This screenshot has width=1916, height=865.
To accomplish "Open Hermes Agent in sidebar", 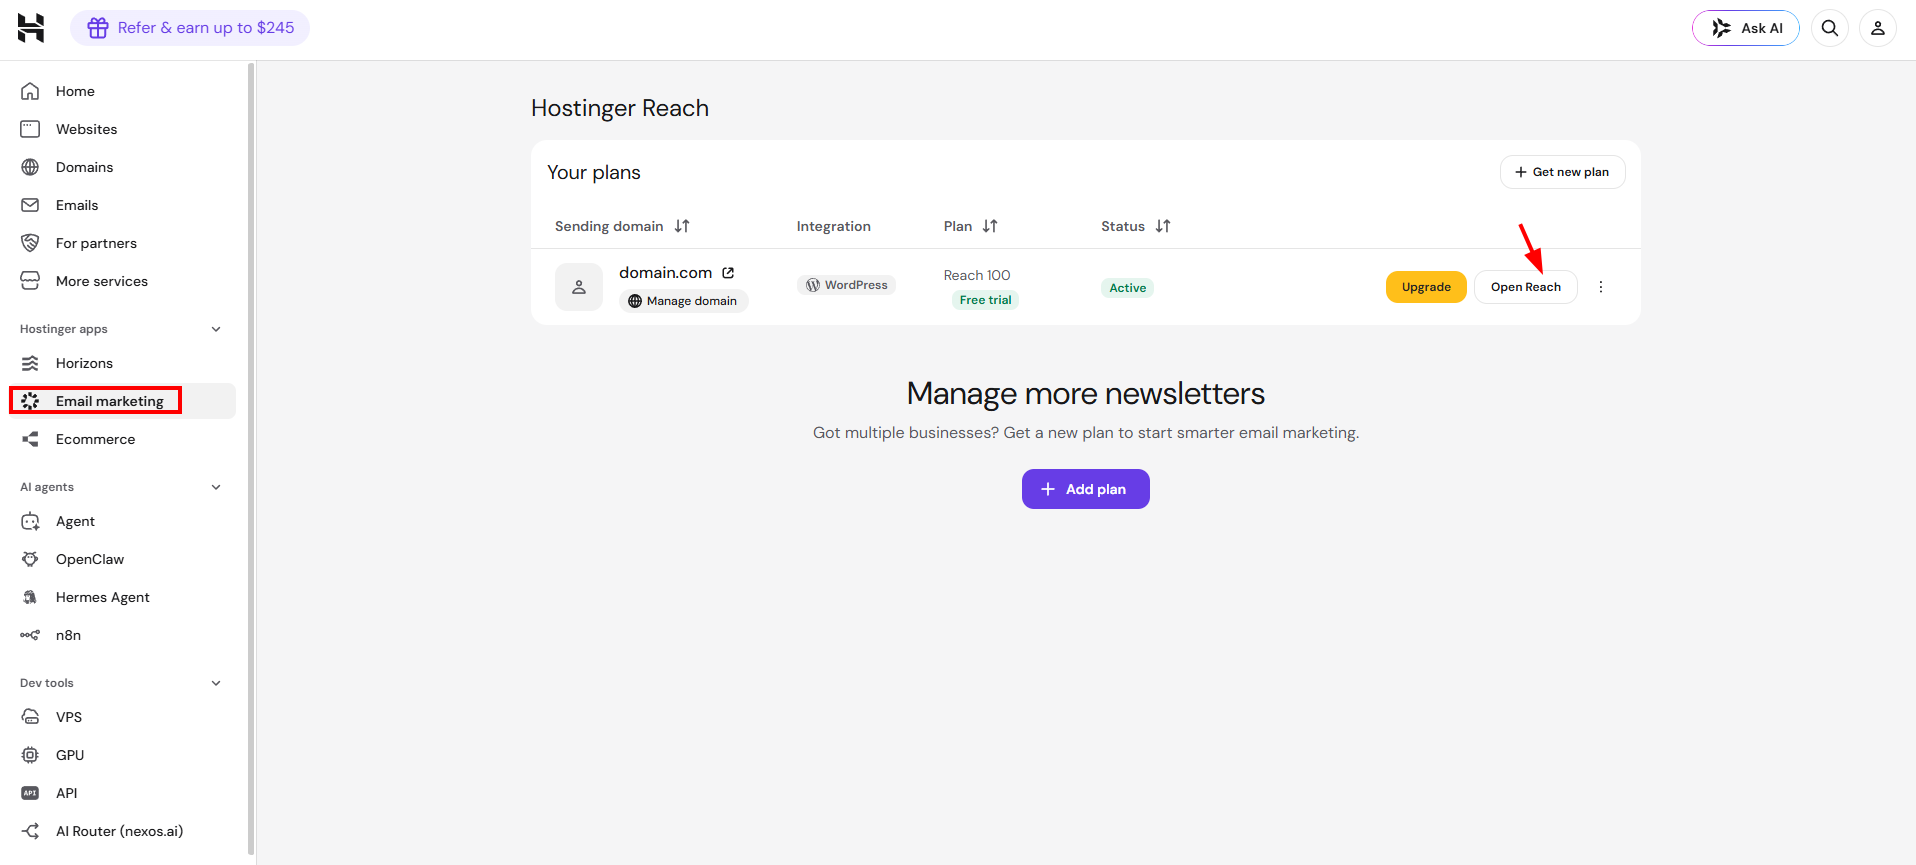I will [122, 597].
